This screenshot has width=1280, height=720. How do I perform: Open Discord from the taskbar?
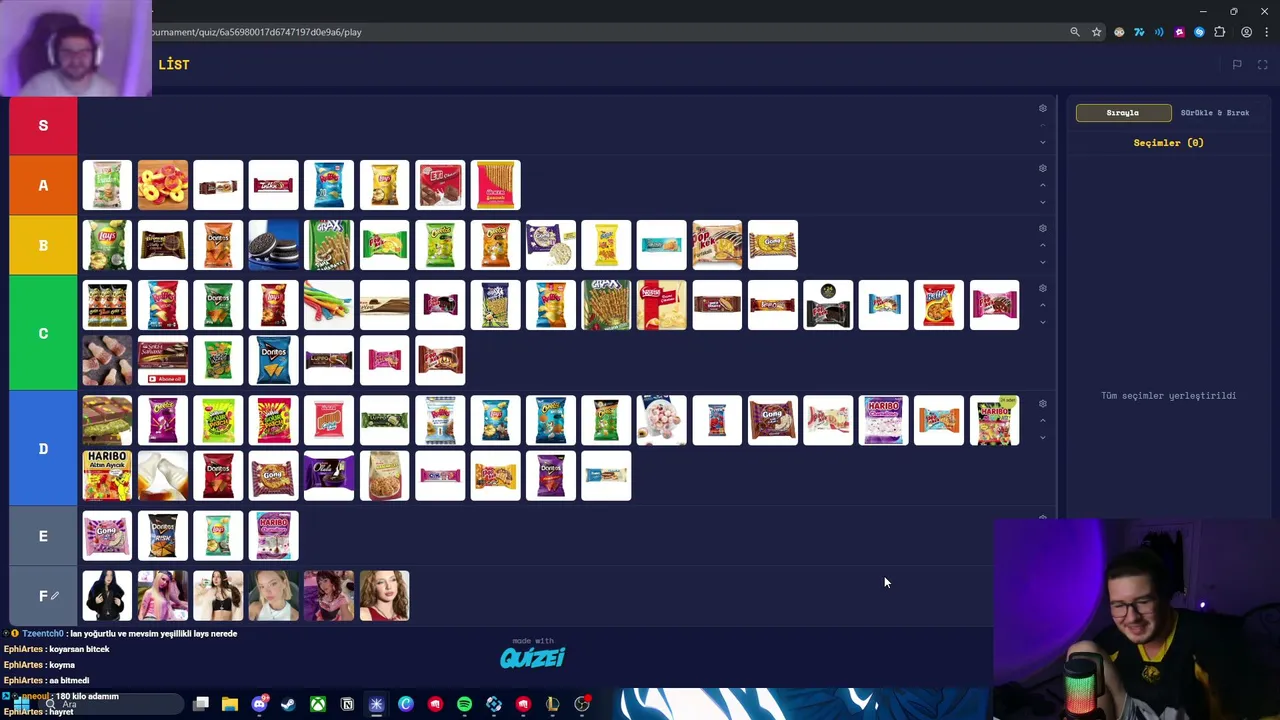coord(259,704)
